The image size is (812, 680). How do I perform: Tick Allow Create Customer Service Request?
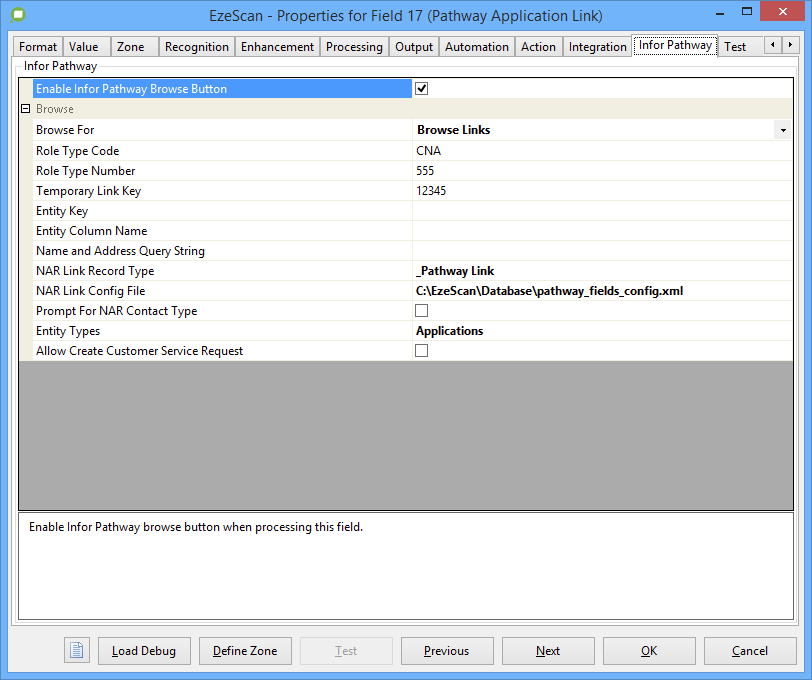[422, 351]
